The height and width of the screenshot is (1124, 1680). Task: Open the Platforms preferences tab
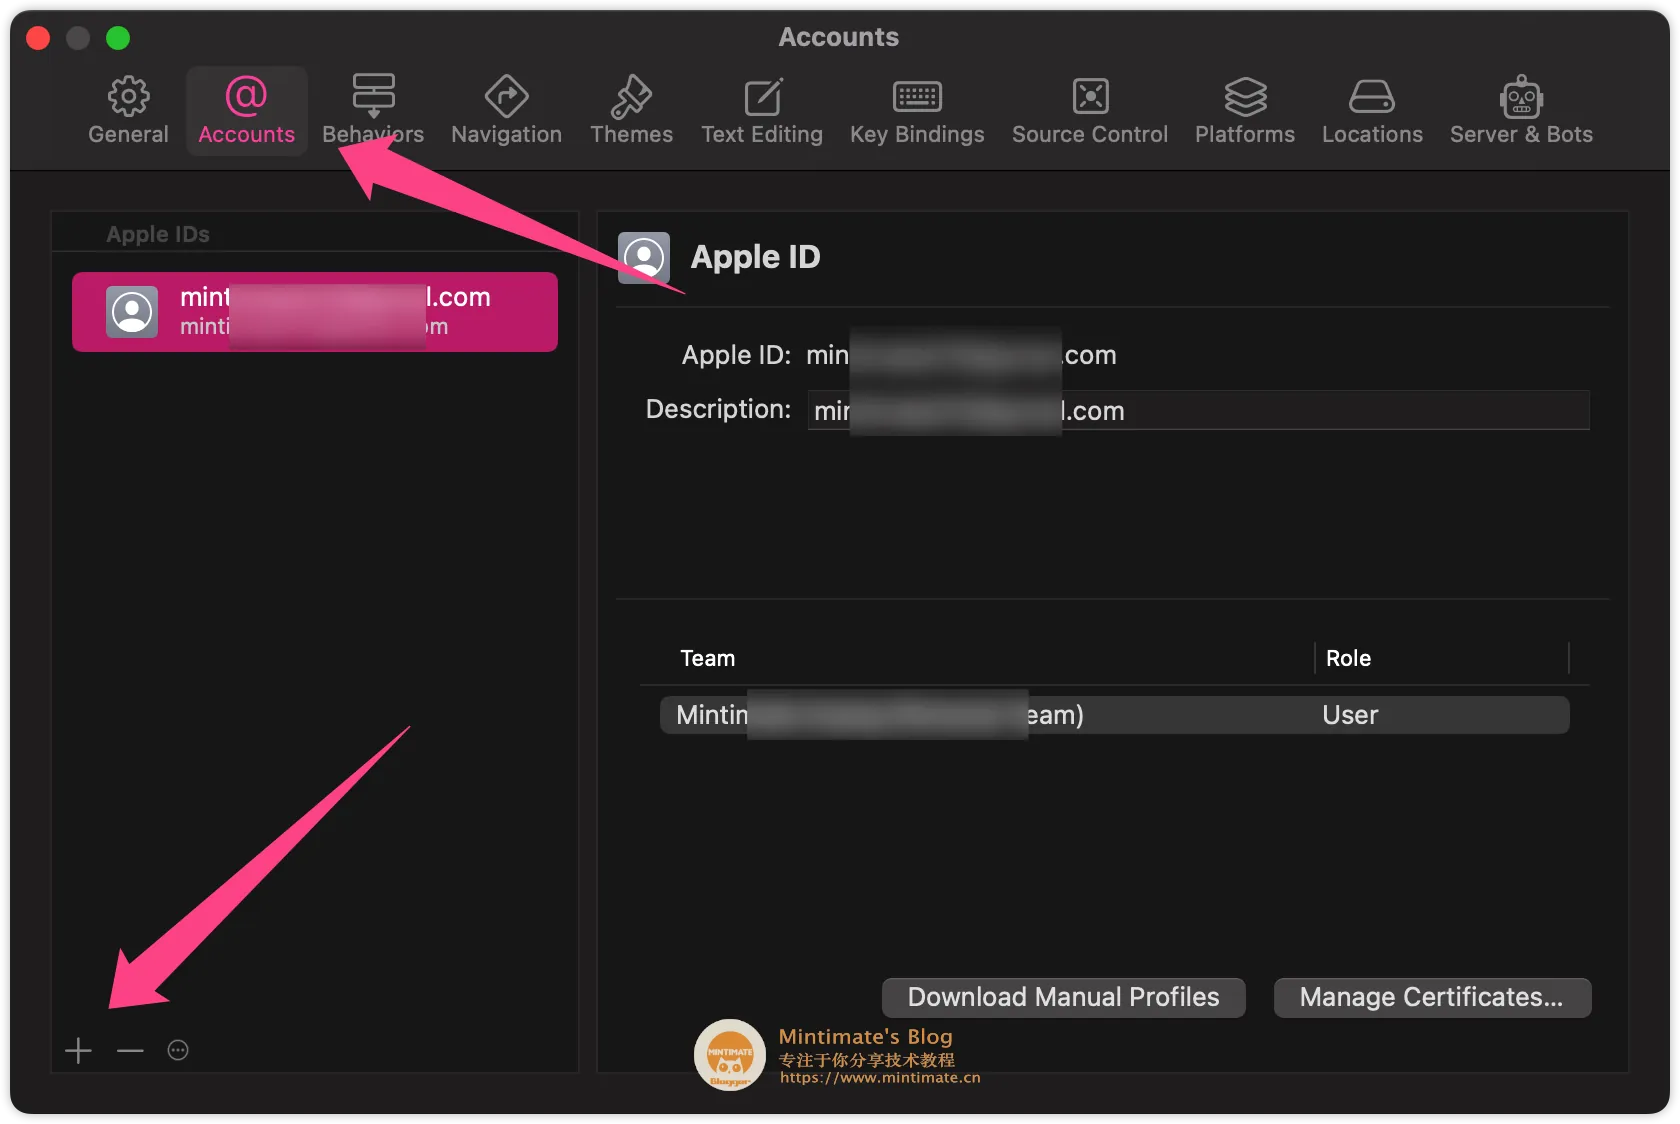(1245, 110)
